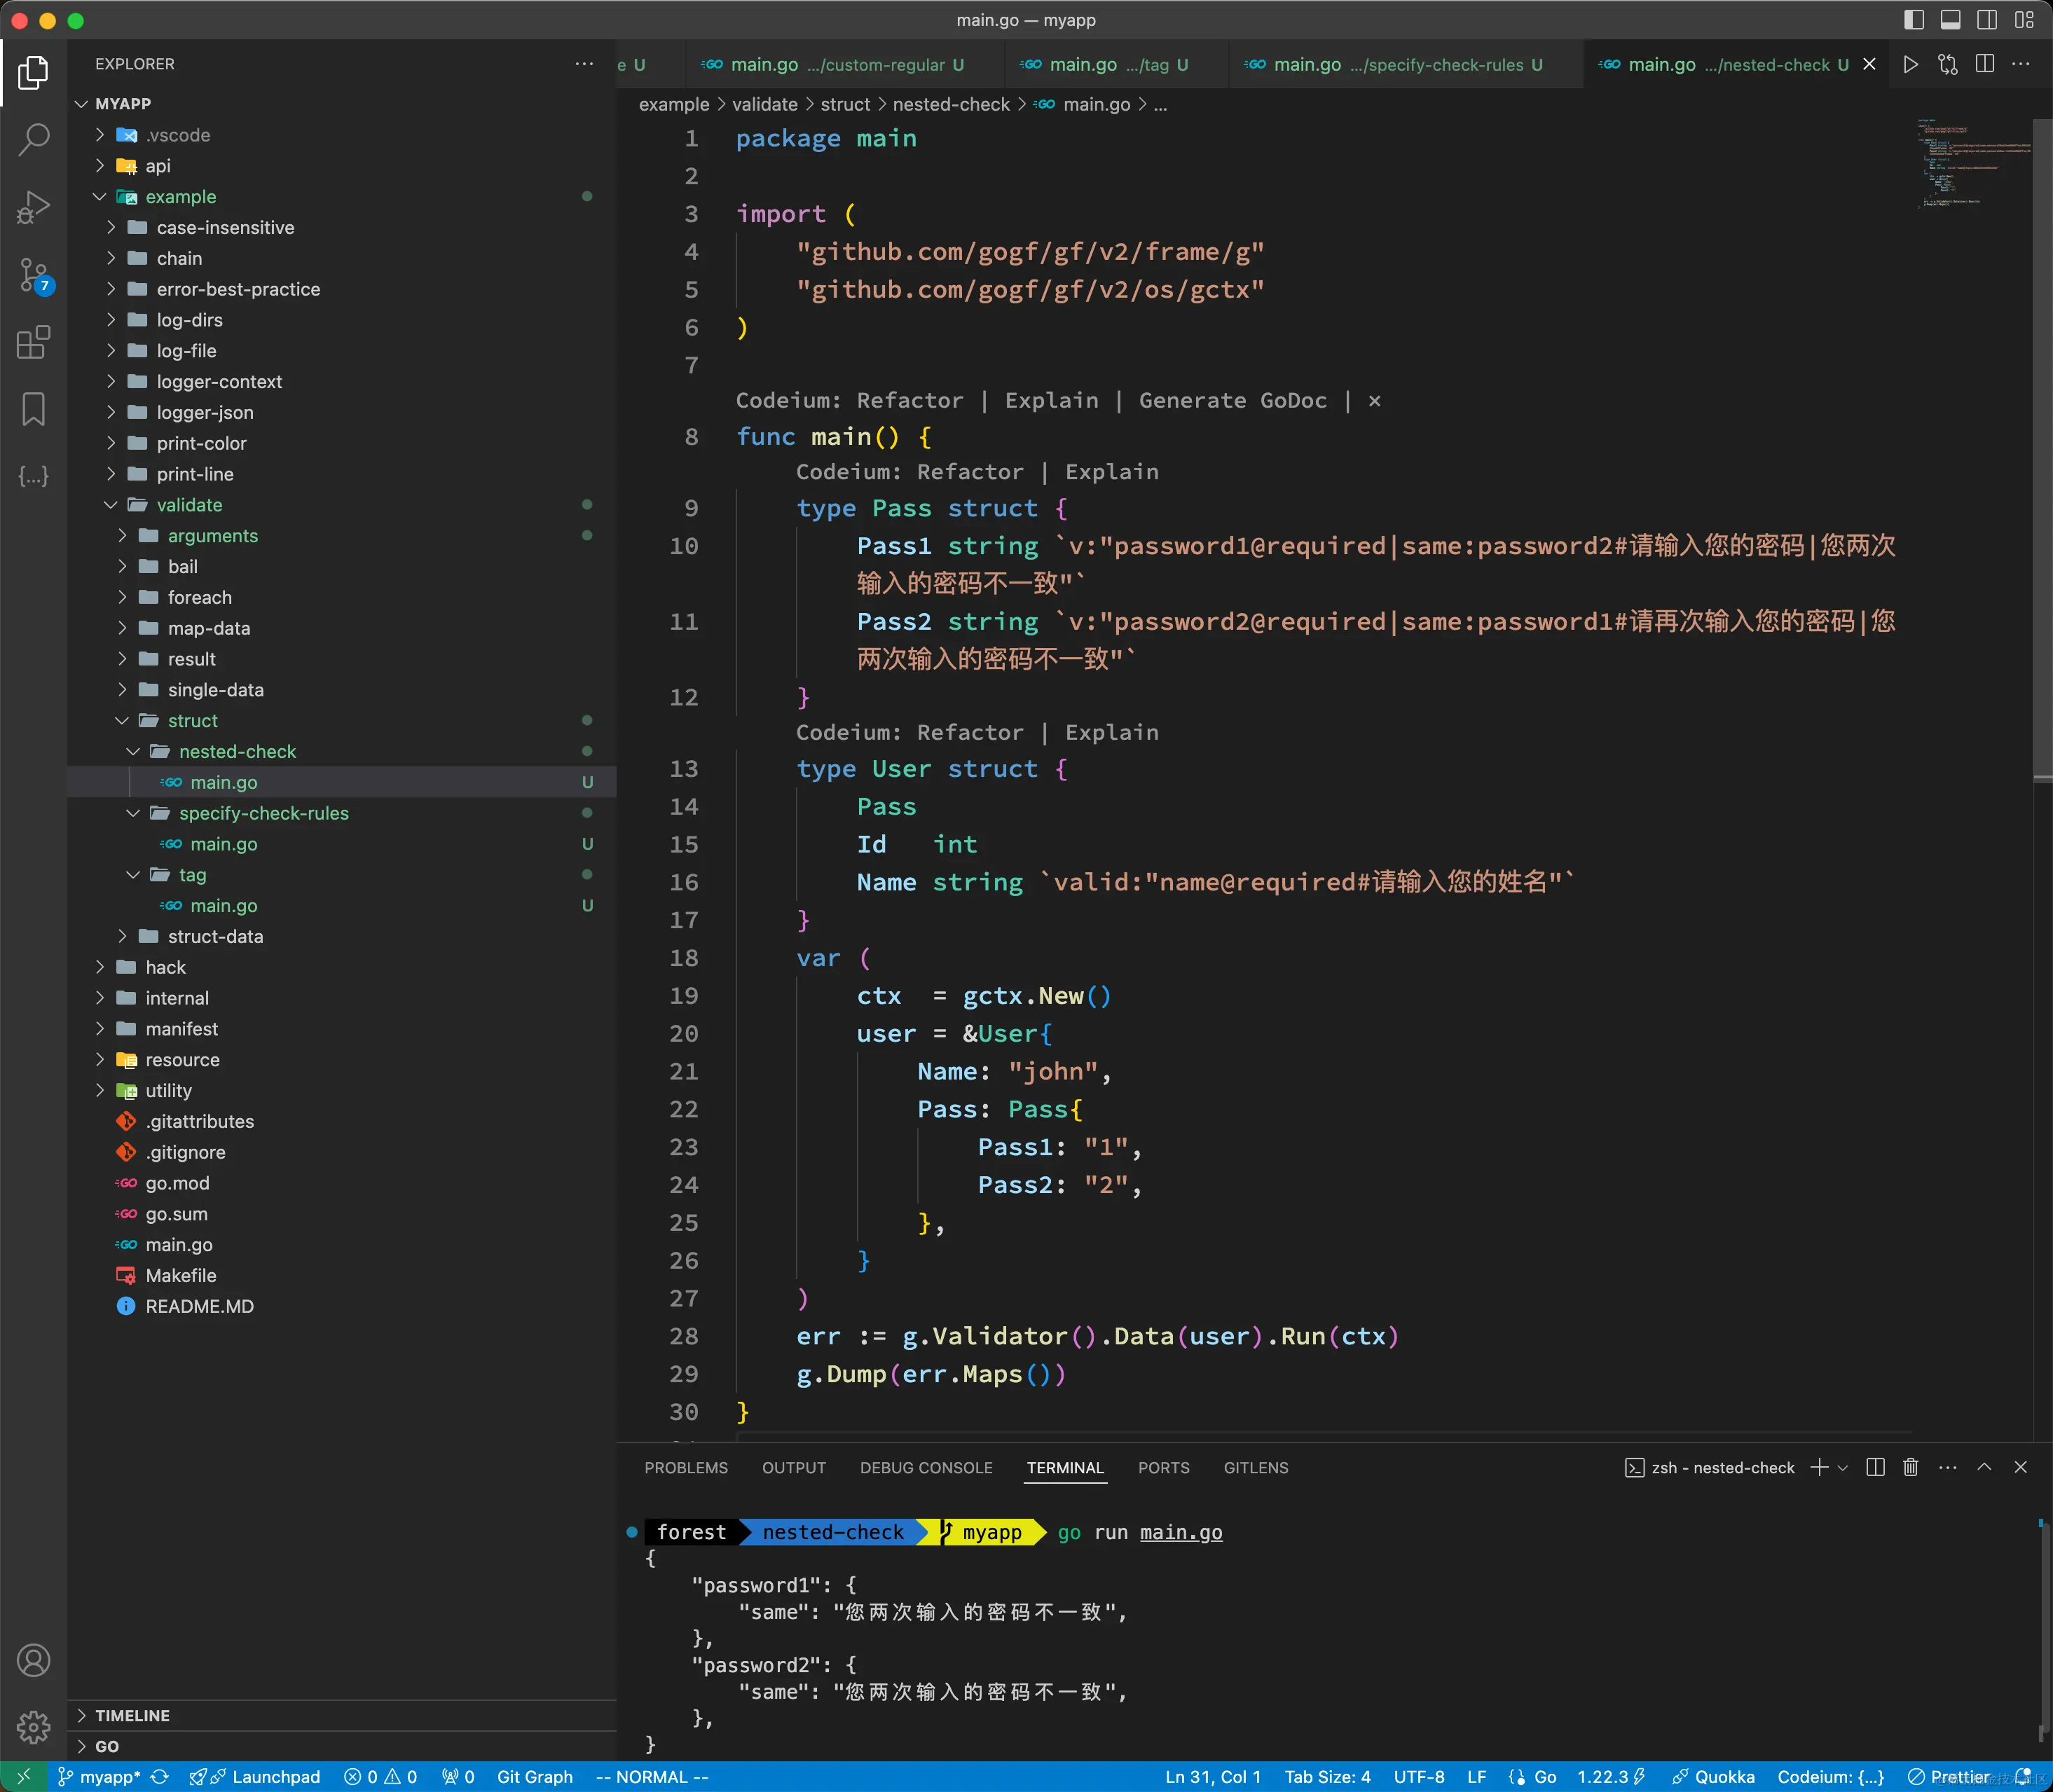Open the DEBUG CONSOLE panel tab
Screen dimensions: 2053x1792
pos(926,1467)
